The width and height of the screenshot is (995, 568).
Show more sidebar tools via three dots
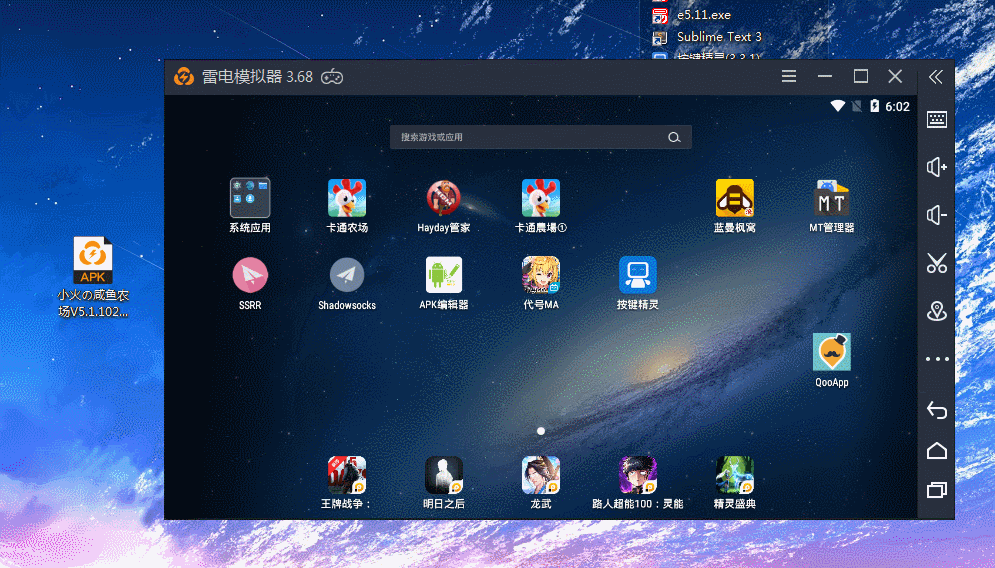tap(937, 359)
